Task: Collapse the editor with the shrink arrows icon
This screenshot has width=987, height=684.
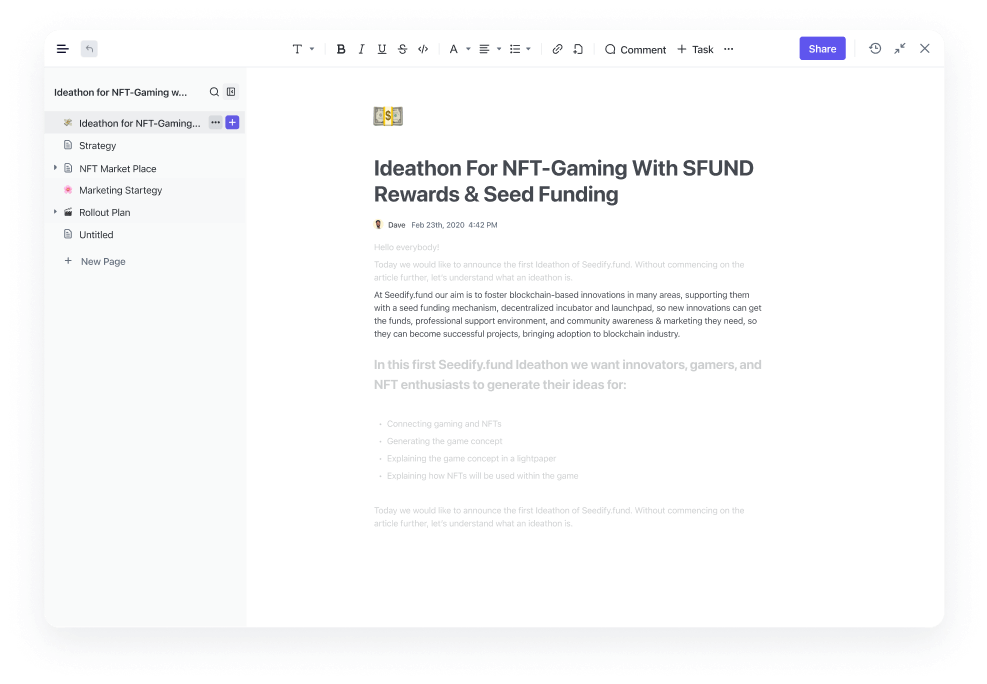Action: click(x=899, y=48)
